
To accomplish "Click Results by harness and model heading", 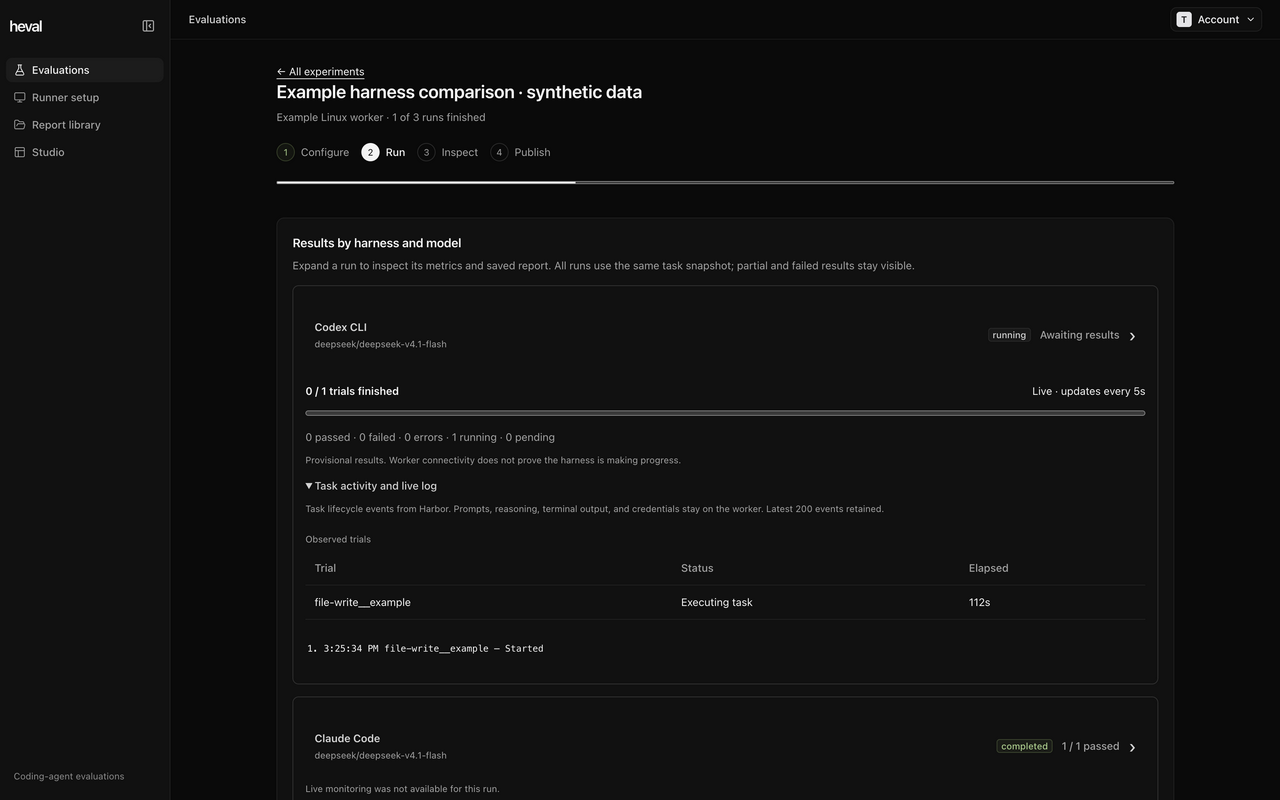I will click(x=376, y=243).
